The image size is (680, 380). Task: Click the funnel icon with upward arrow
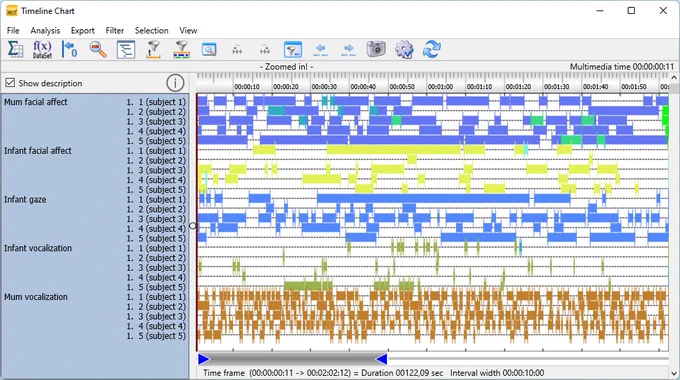(154, 49)
